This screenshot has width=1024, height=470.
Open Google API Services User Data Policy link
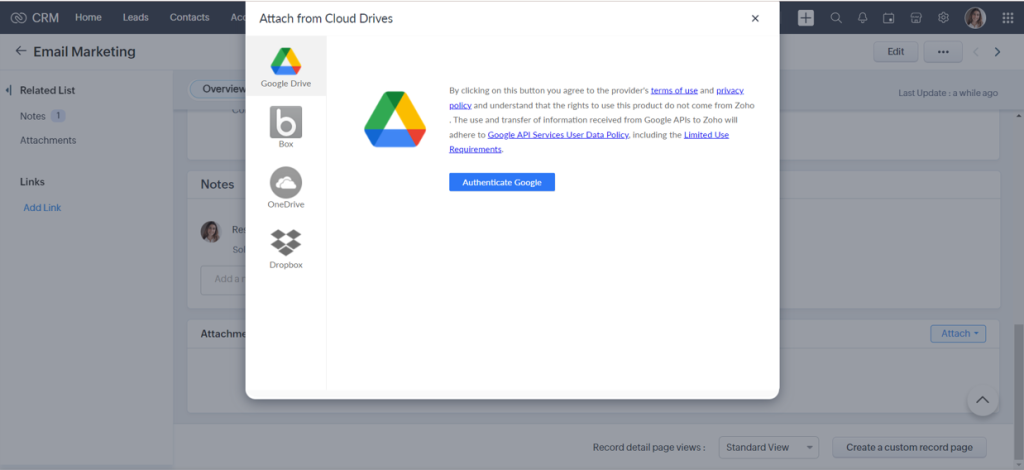(x=558, y=134)
